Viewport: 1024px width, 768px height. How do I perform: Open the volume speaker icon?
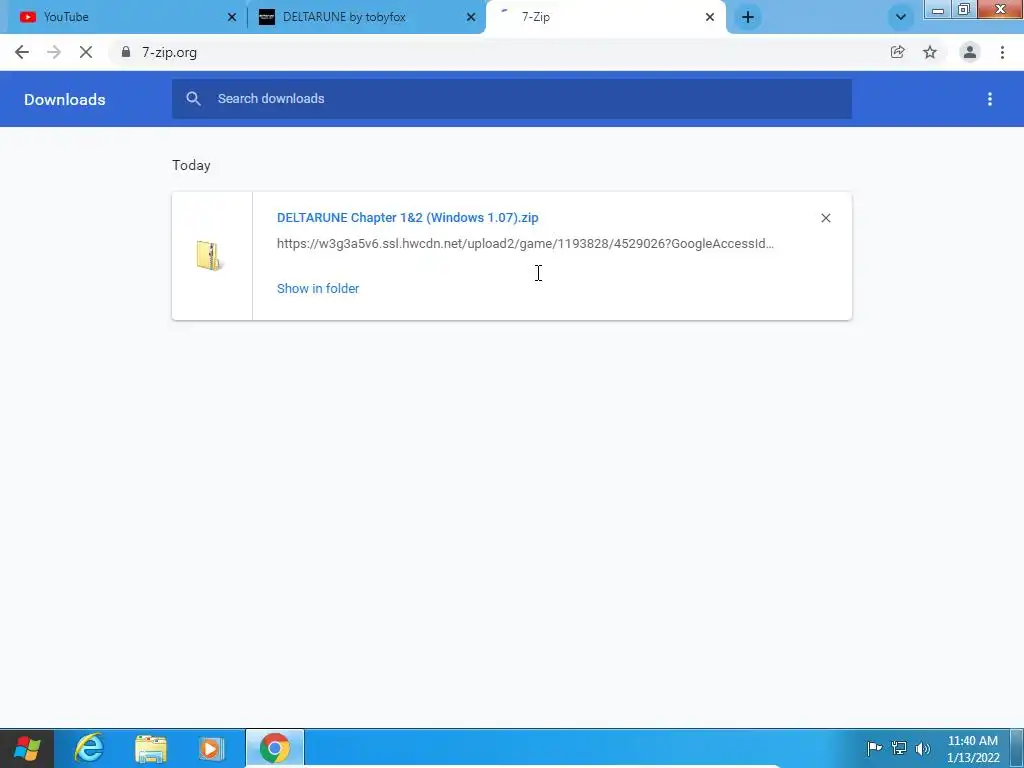tap(923, 748)
